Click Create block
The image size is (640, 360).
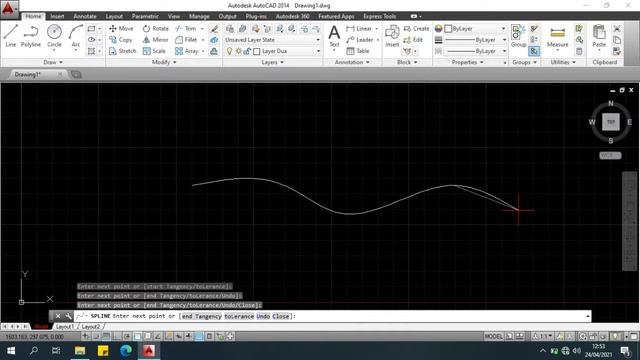point(416,29)
